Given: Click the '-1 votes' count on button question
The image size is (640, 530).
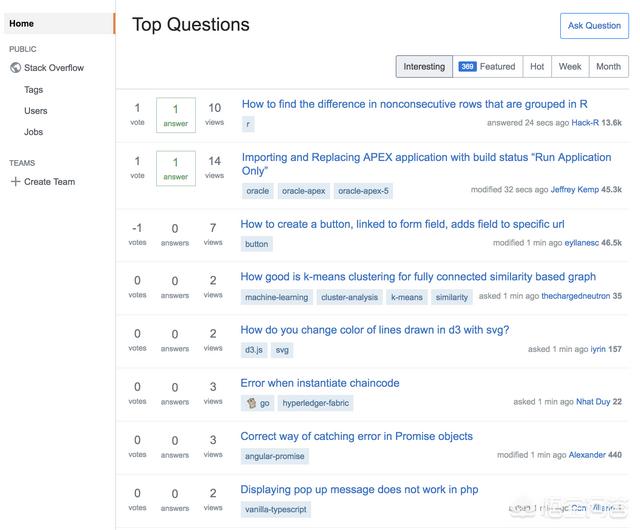Looking at the screenshot, I should tap(137, 234).
